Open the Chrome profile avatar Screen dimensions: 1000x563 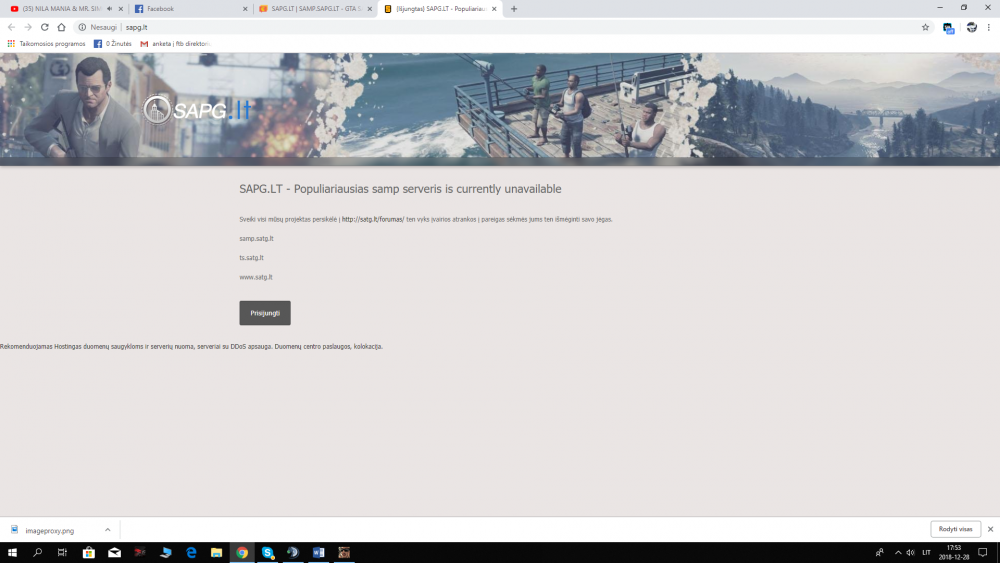(x=971, y=27)
